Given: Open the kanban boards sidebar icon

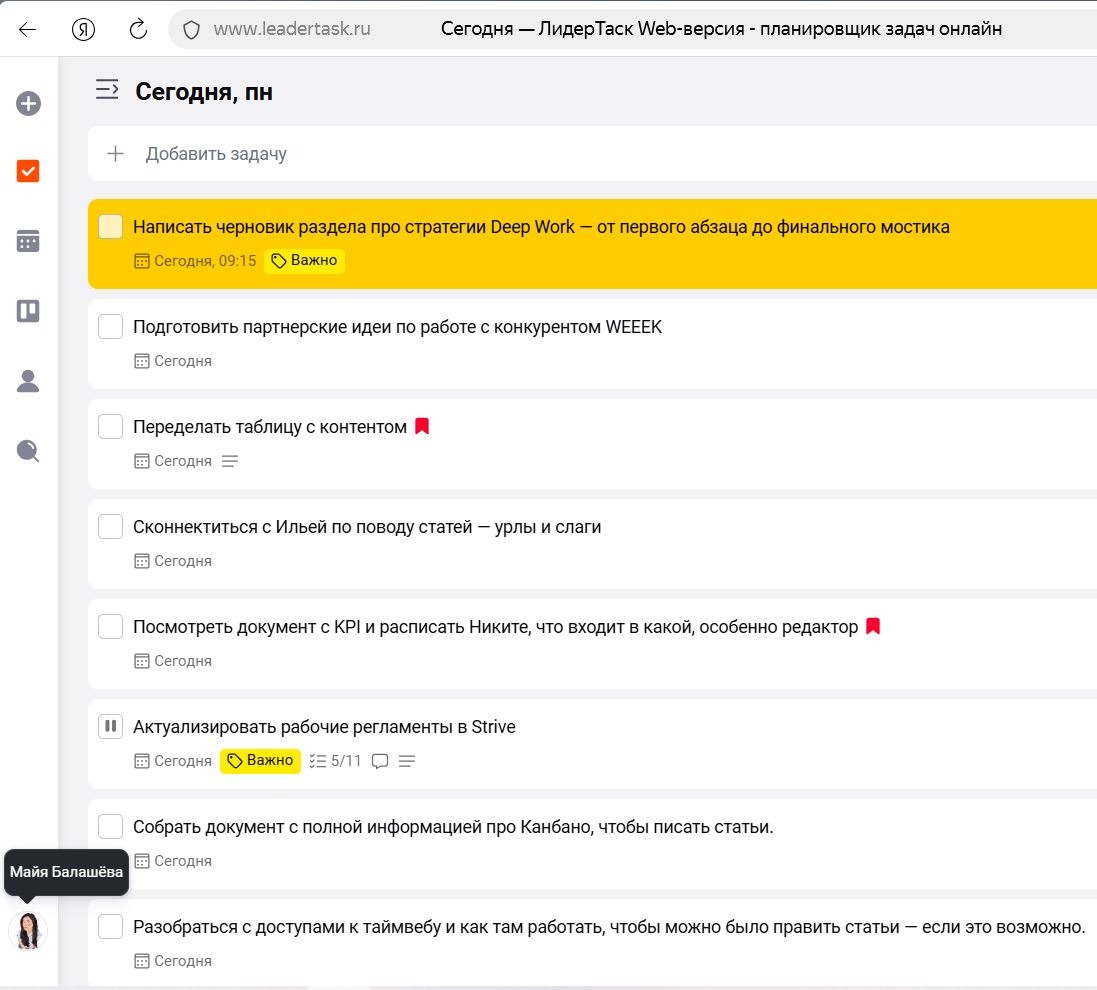Looking at the screenshot, I should pos(28,311).
